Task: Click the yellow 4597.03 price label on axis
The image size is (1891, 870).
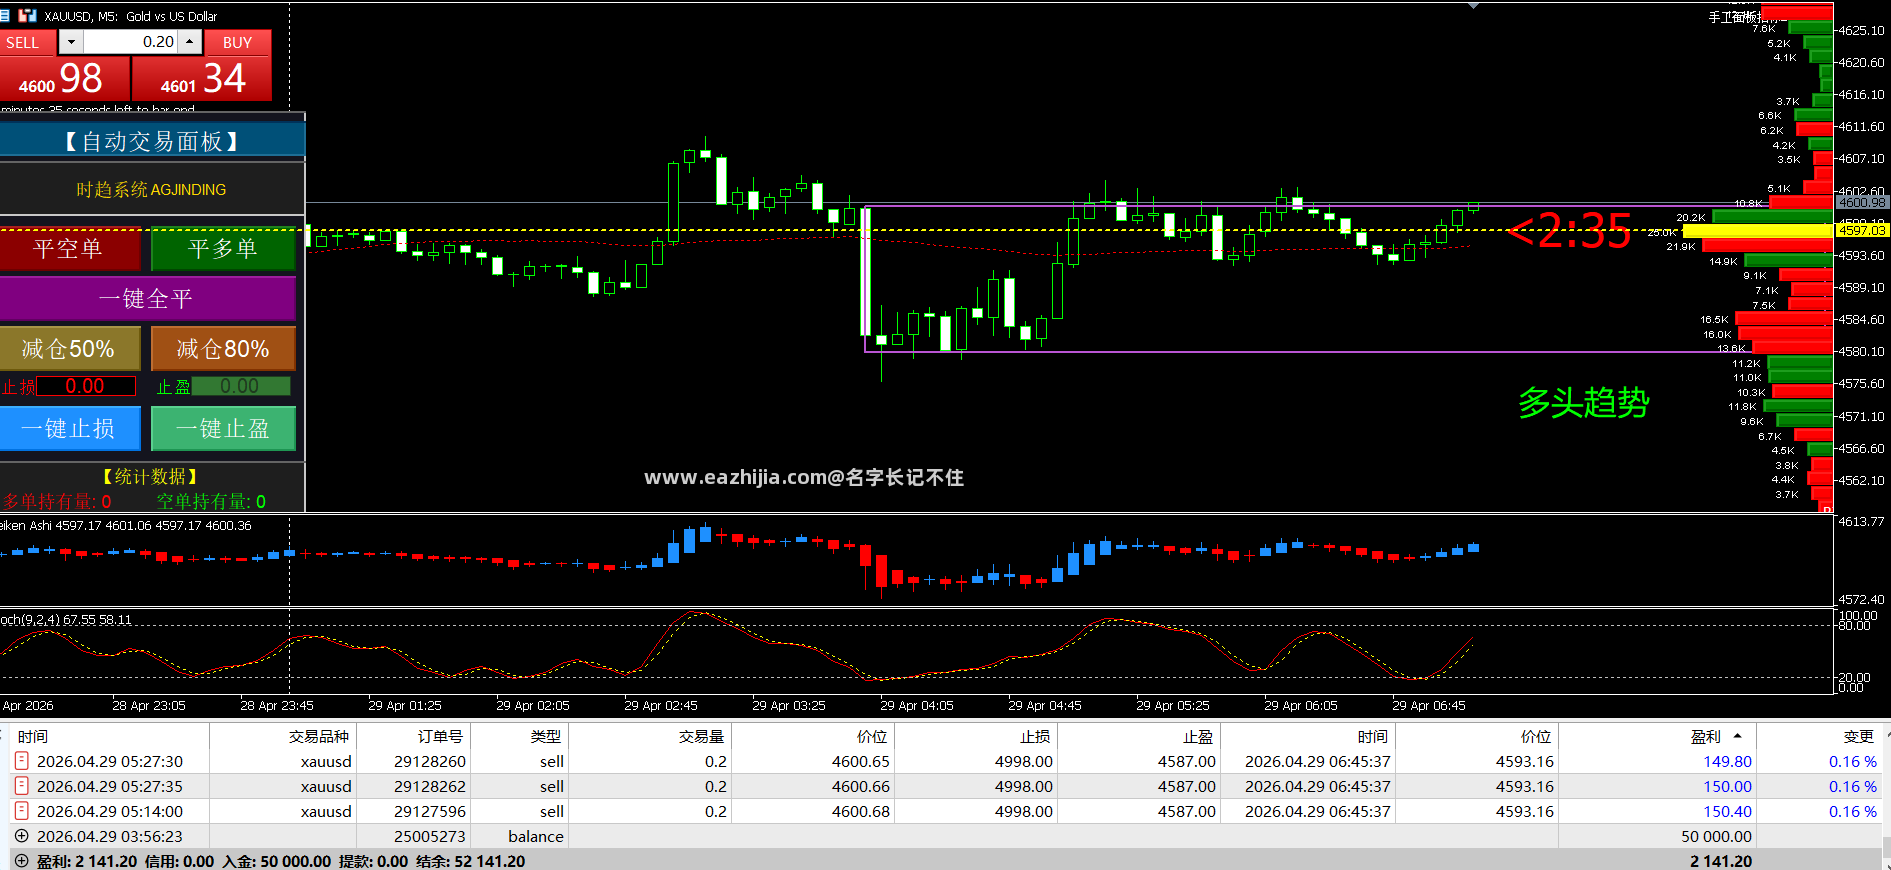Action: [x=1861, y=230]
